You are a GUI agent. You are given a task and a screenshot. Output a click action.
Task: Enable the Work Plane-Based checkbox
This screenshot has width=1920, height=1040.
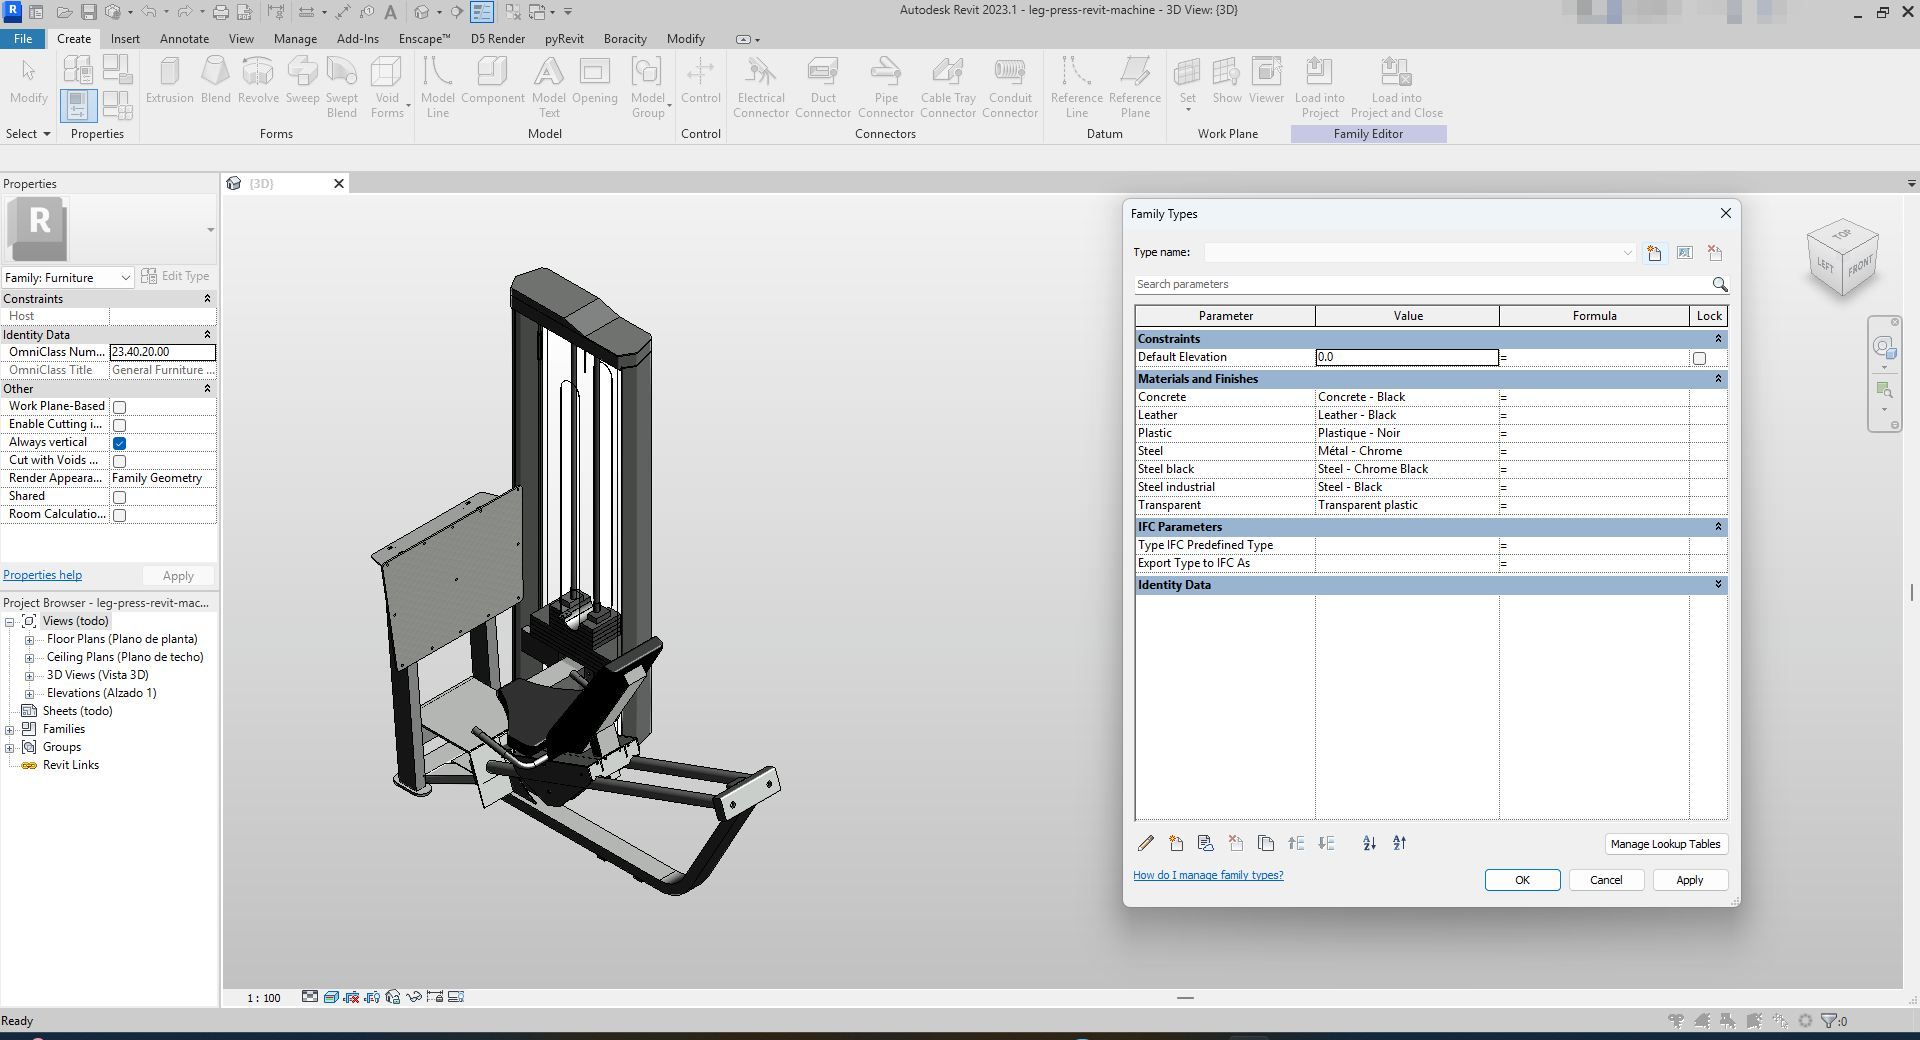pos(120,407)
